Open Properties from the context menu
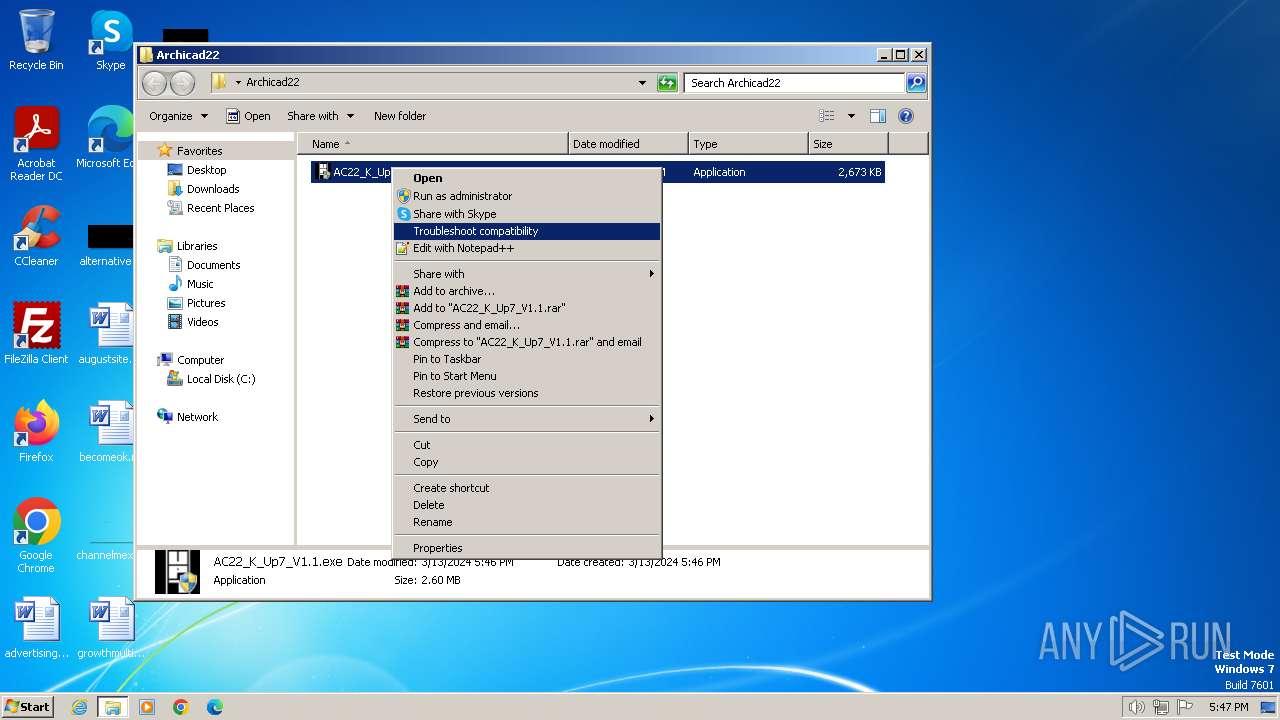 526,548
